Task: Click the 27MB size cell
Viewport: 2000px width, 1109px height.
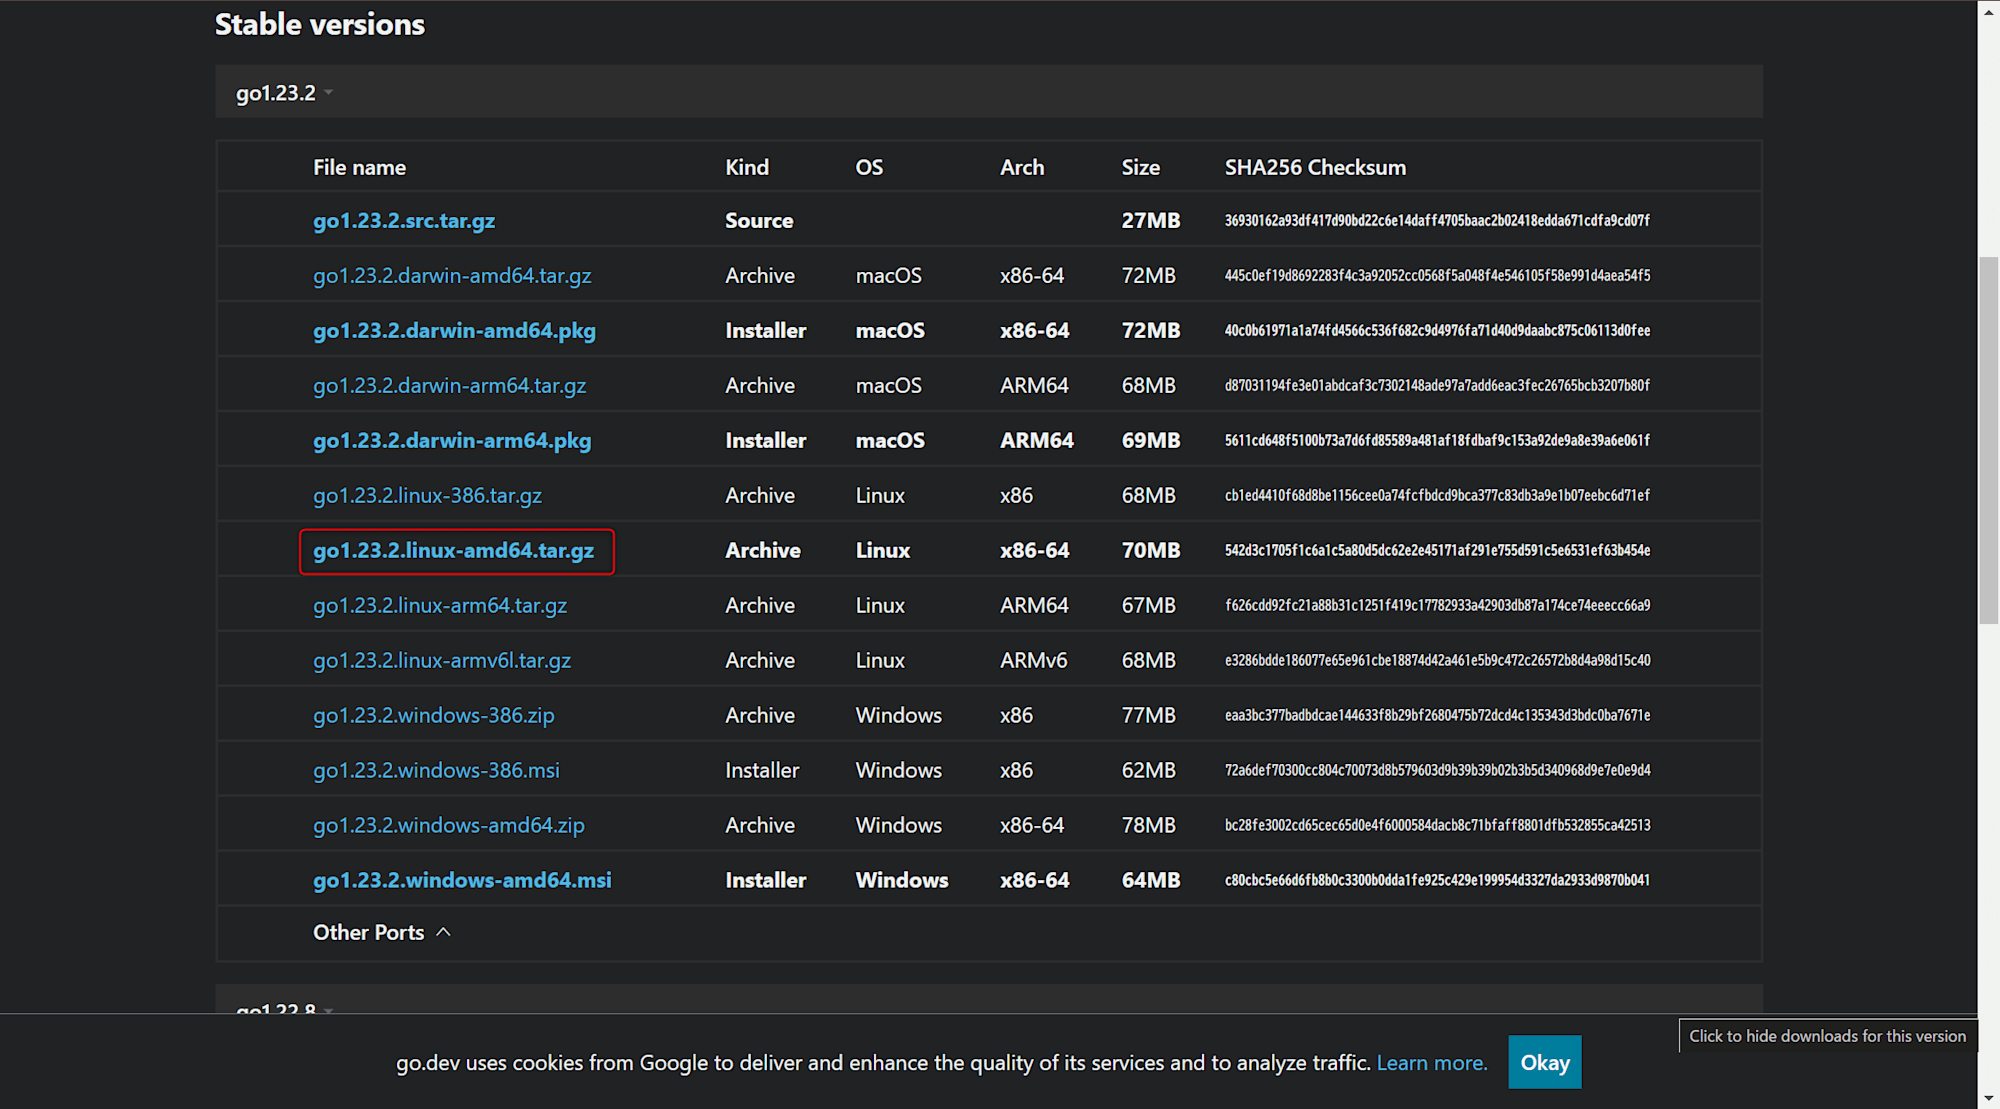Action: (x=1150, y=221)
